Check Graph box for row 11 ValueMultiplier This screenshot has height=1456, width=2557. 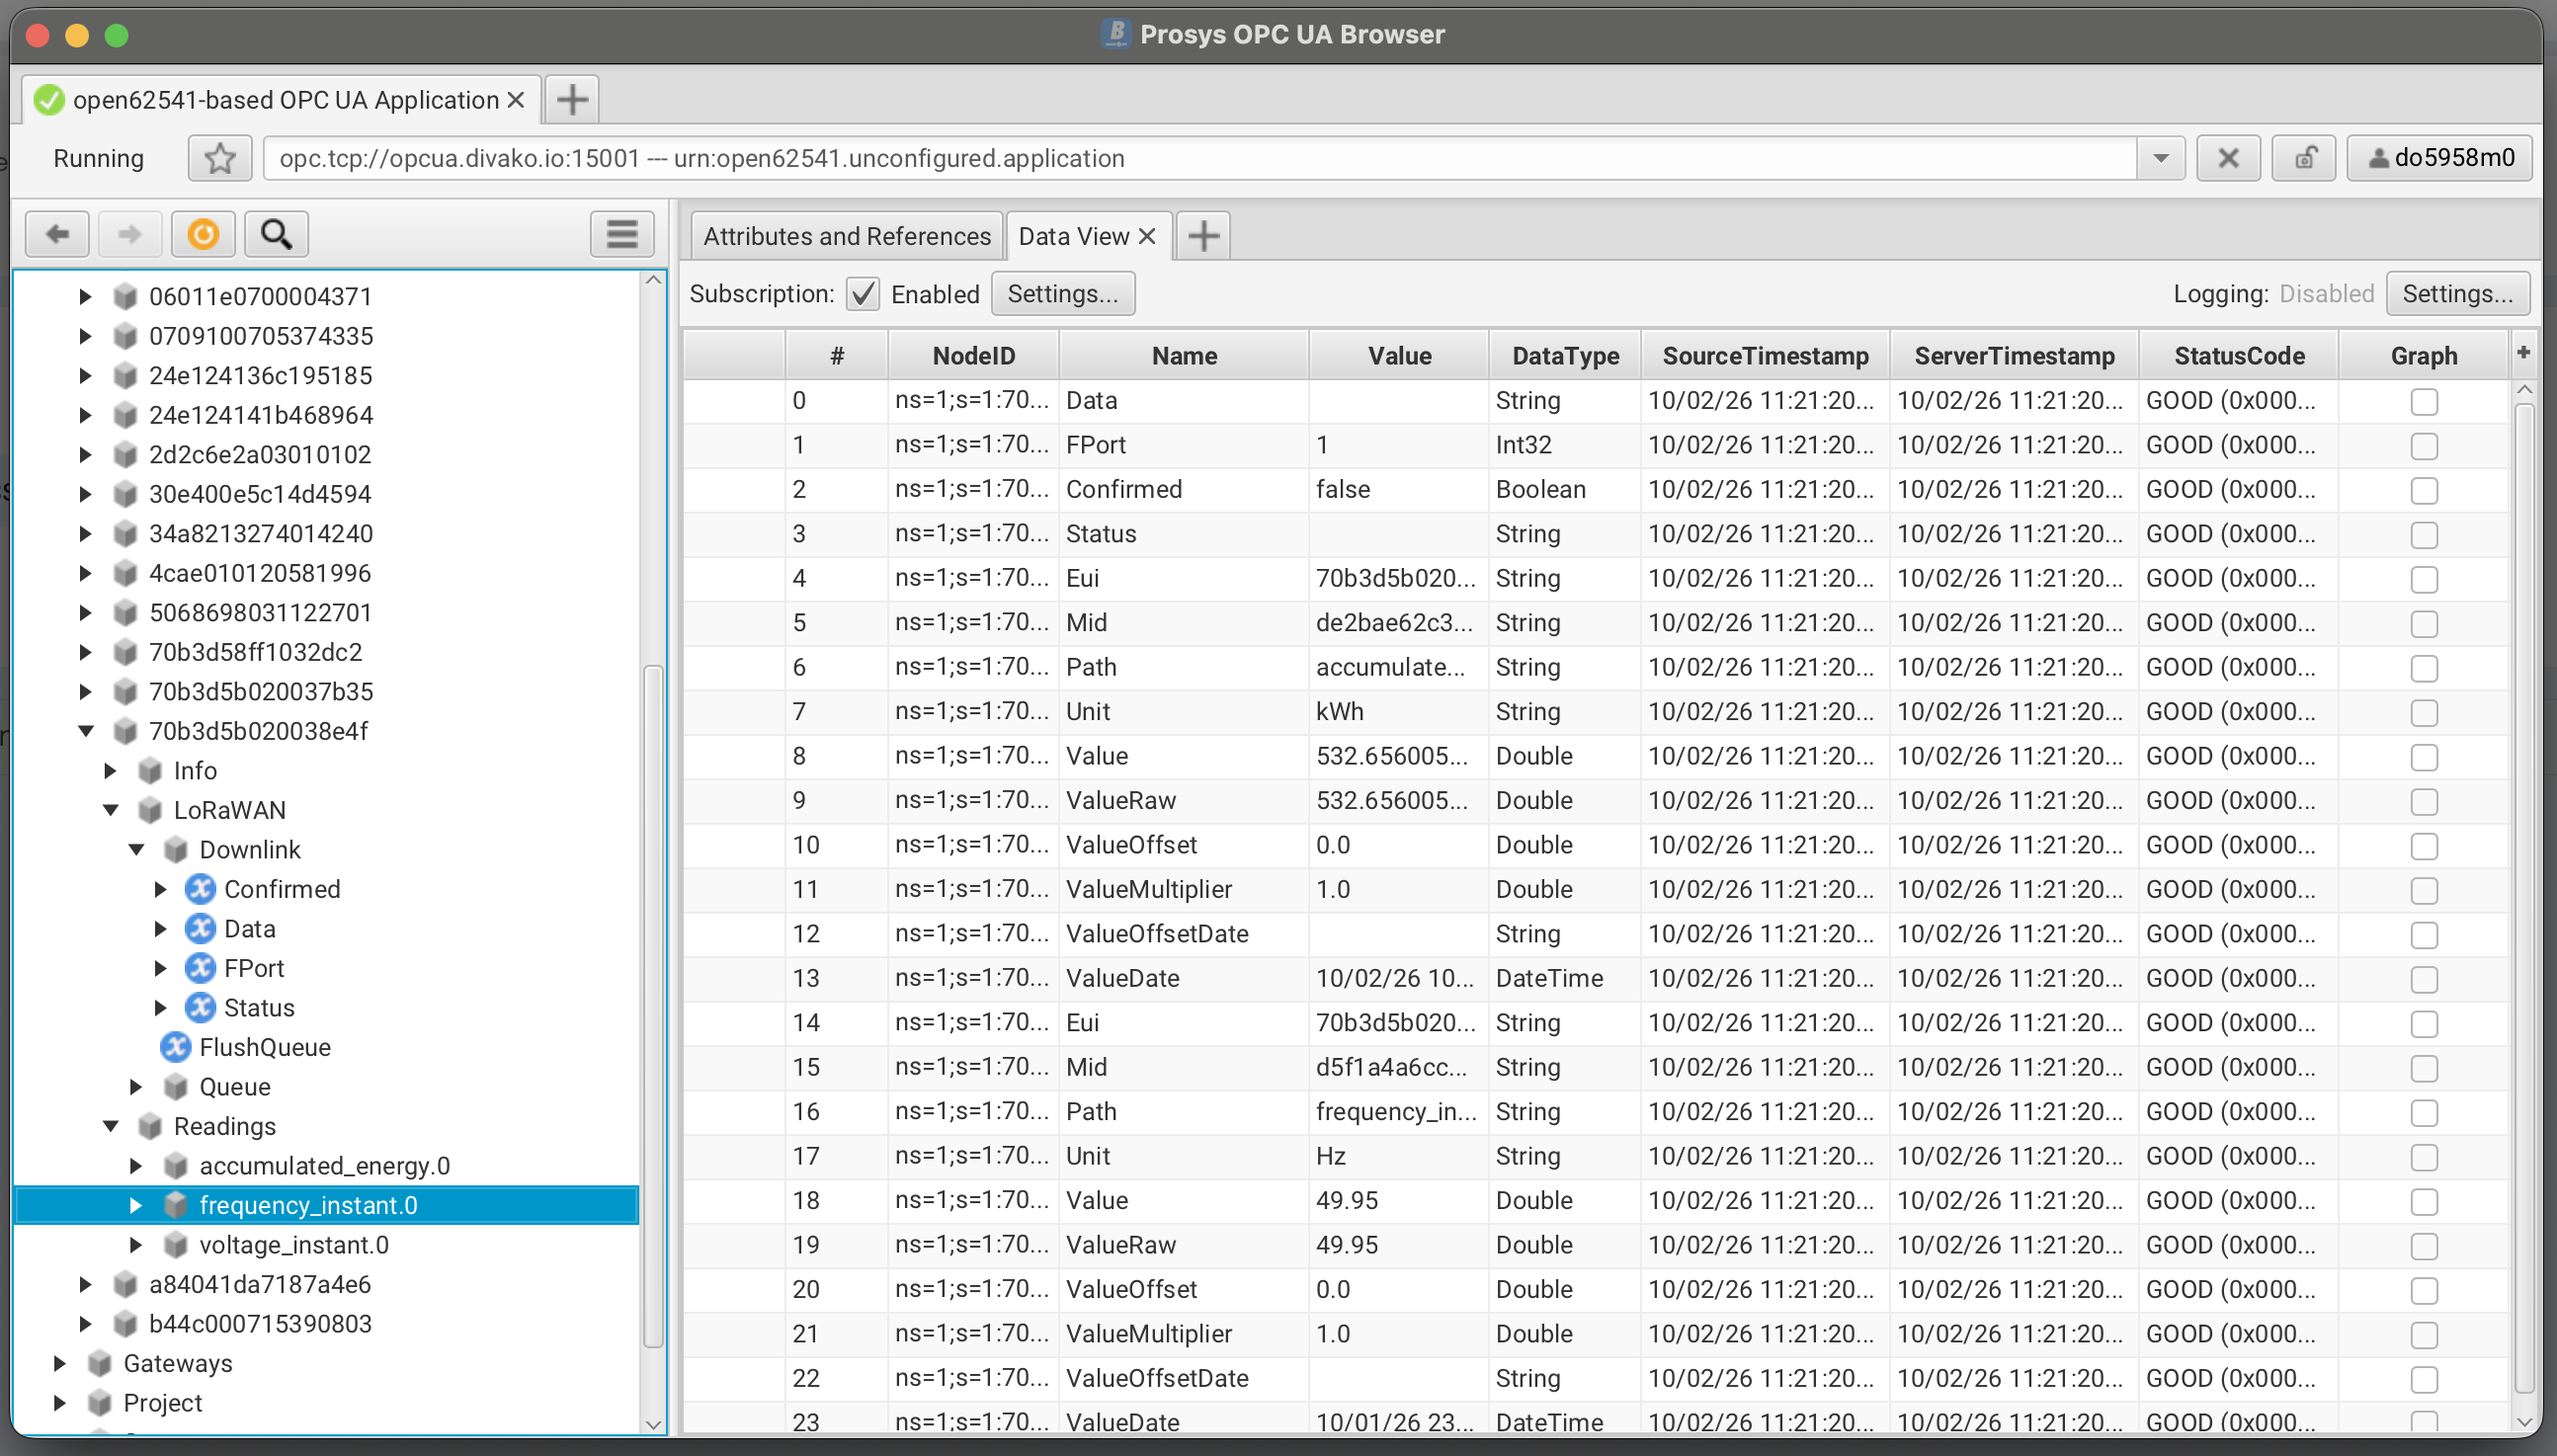pos(2424,890)
